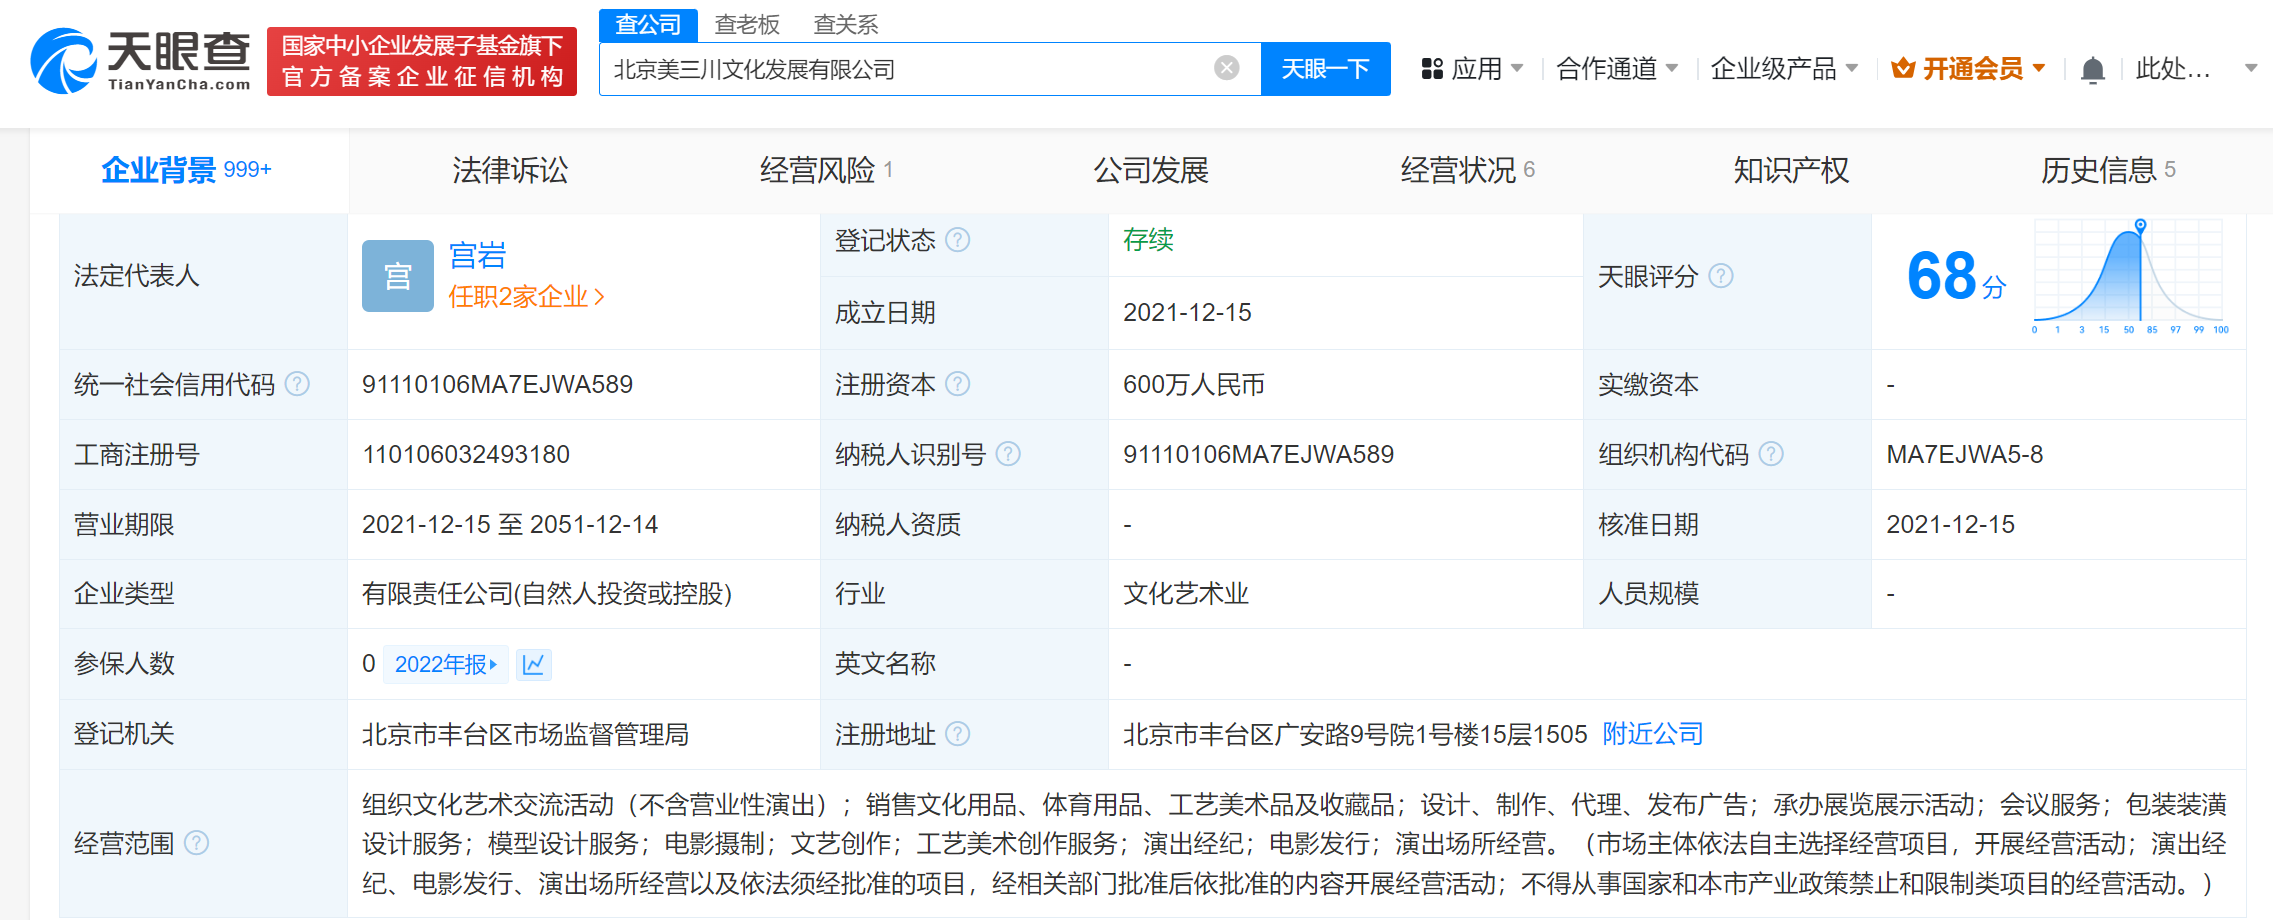
Task: Switch to the 查老板 tab
Action: (x=745, y=24)
